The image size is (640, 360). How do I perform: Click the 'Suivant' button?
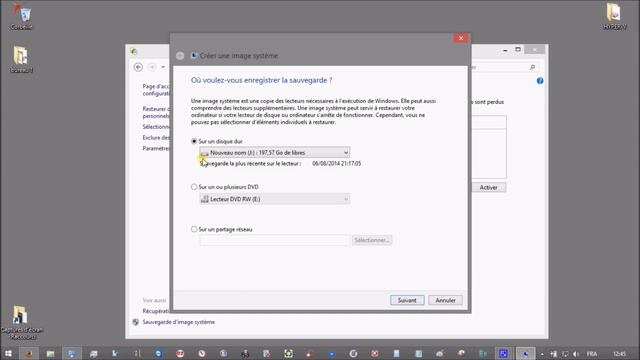407,300
